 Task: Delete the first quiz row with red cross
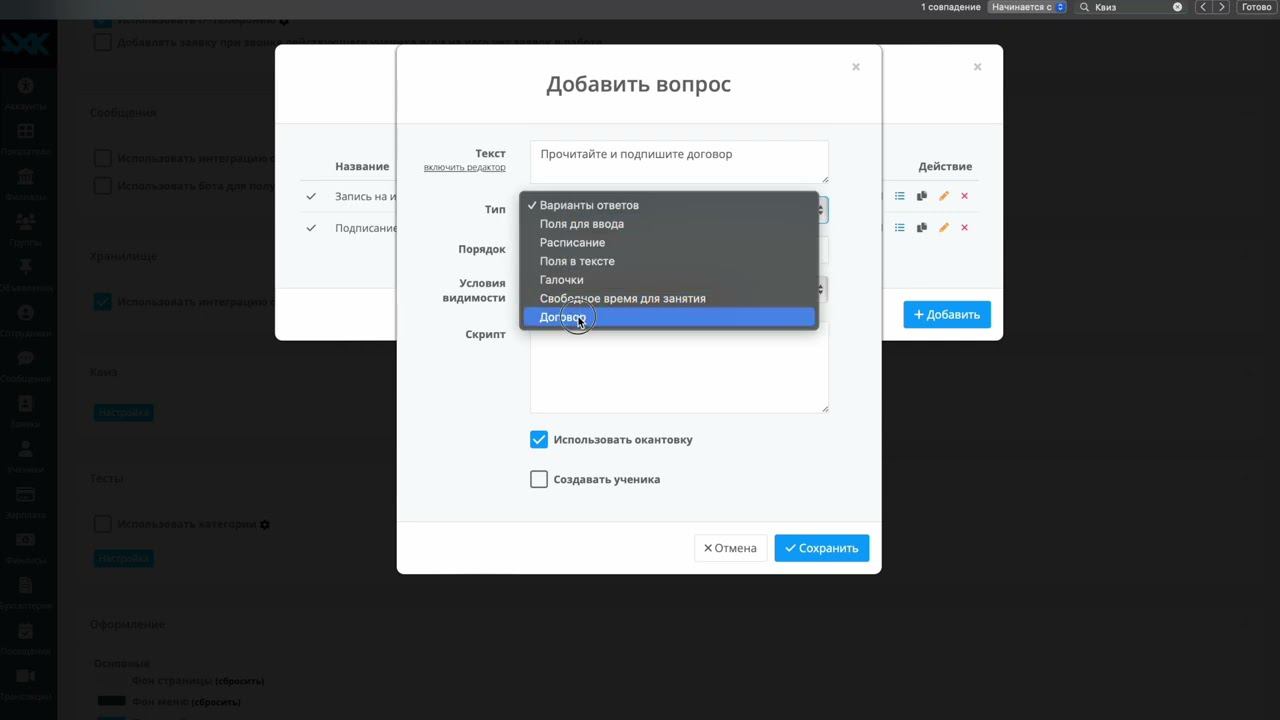965,196
